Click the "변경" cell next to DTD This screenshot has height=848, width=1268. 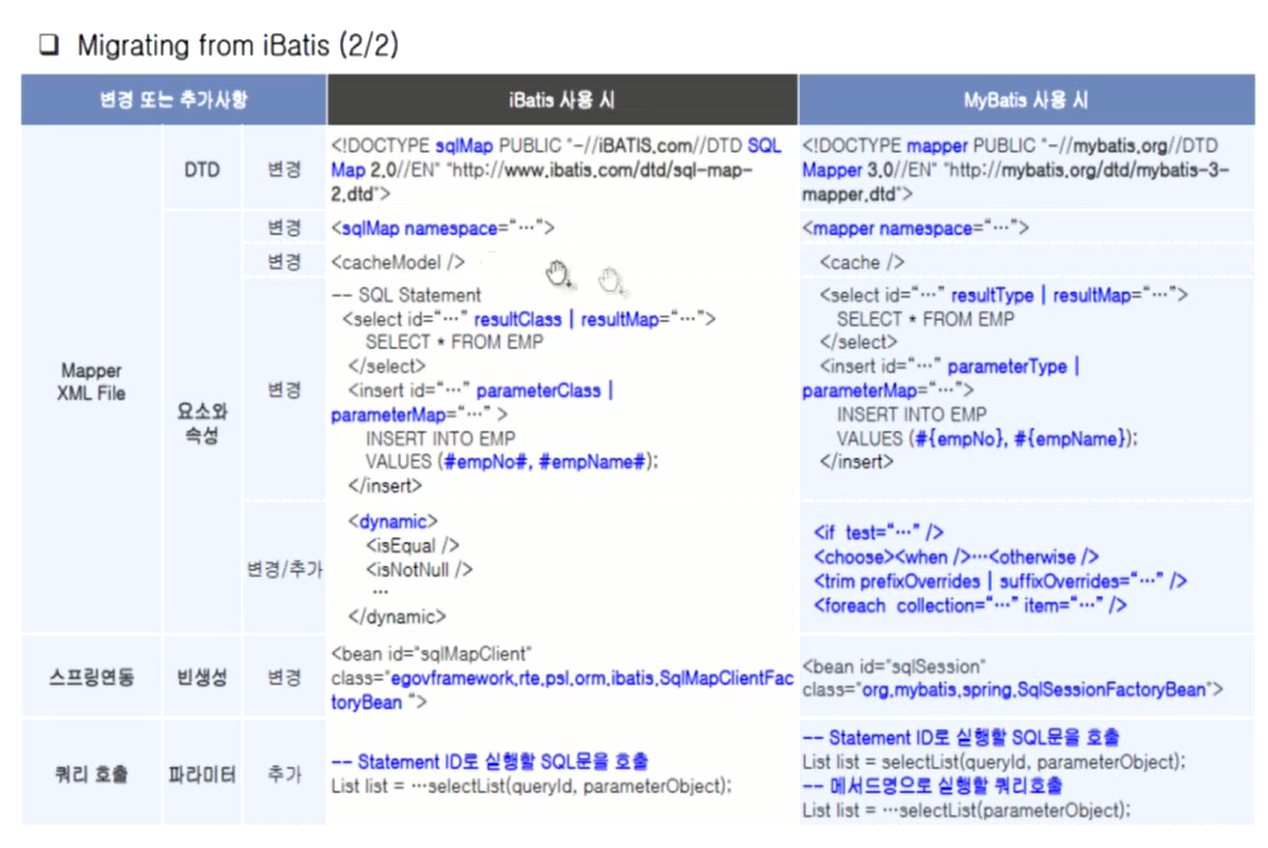(285, 169)
